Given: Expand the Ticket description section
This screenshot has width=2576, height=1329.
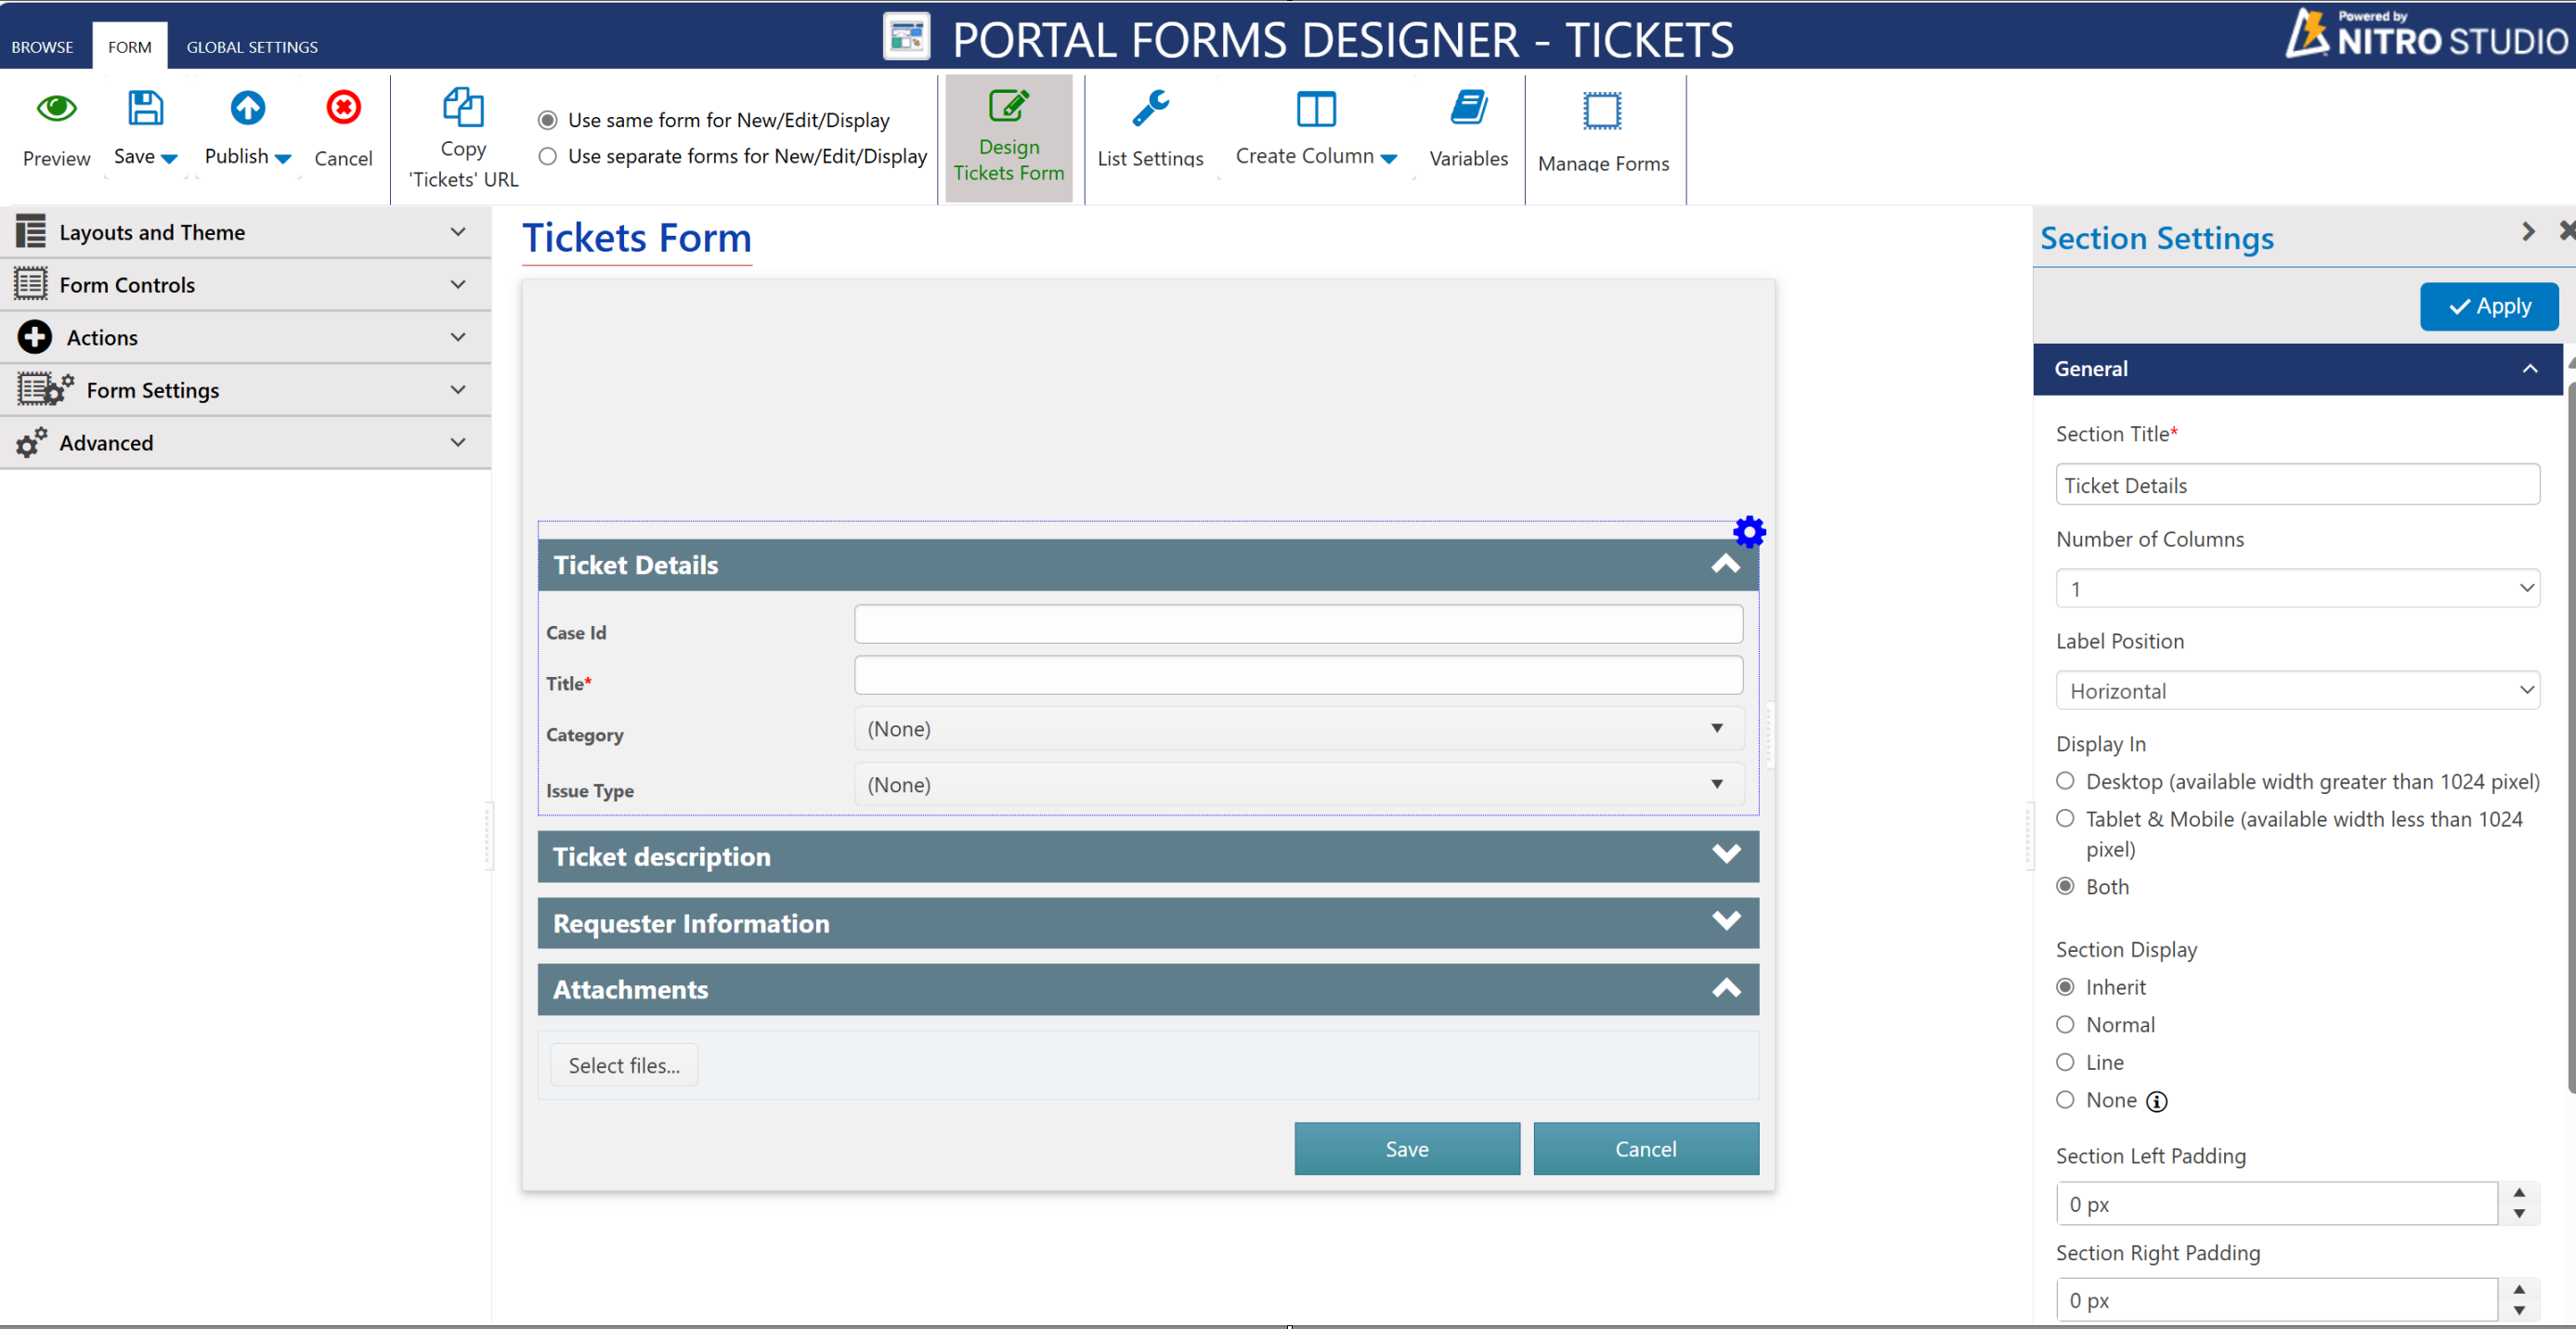Looking at the screenshot, I should pos(1725,854).
